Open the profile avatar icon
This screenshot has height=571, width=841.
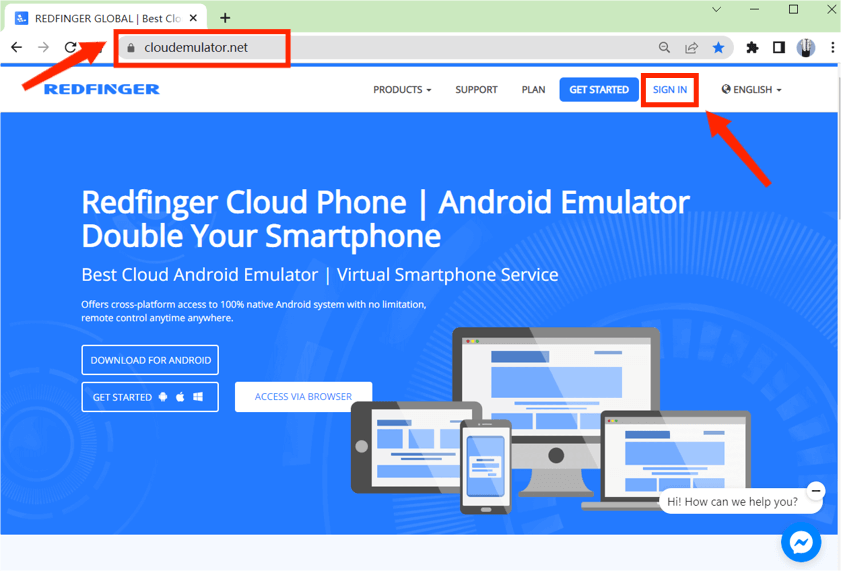pyautogui.click(x=806, y=48)
